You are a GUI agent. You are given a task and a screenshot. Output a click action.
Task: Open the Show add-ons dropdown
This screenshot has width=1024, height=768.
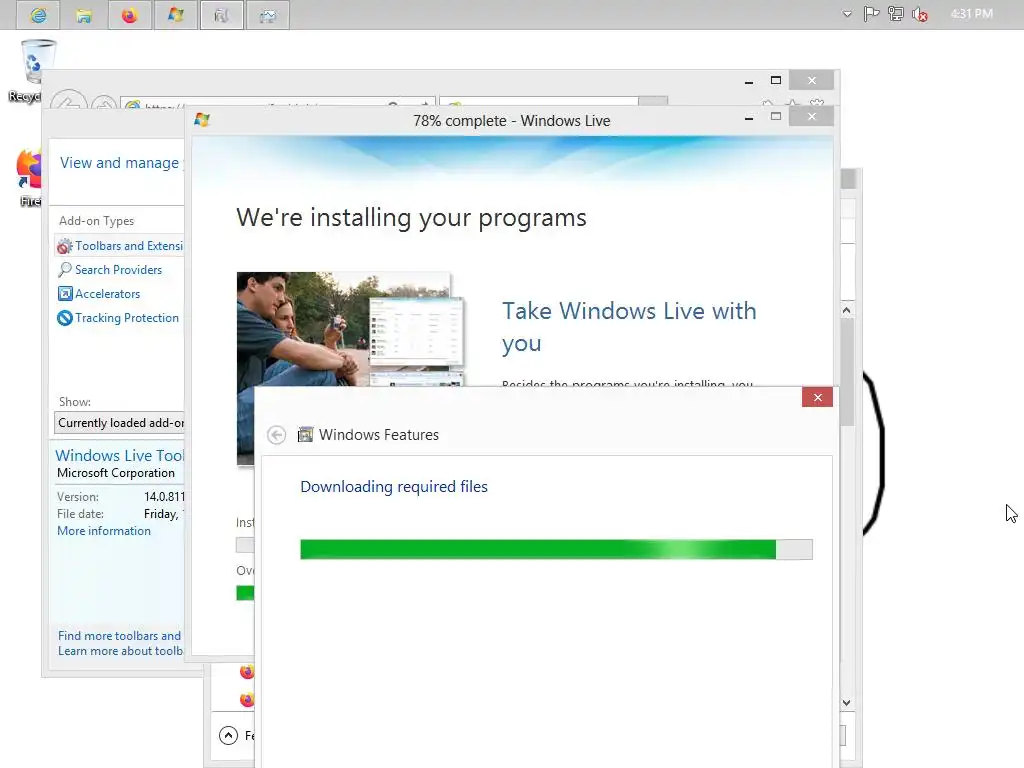point(120,423)
